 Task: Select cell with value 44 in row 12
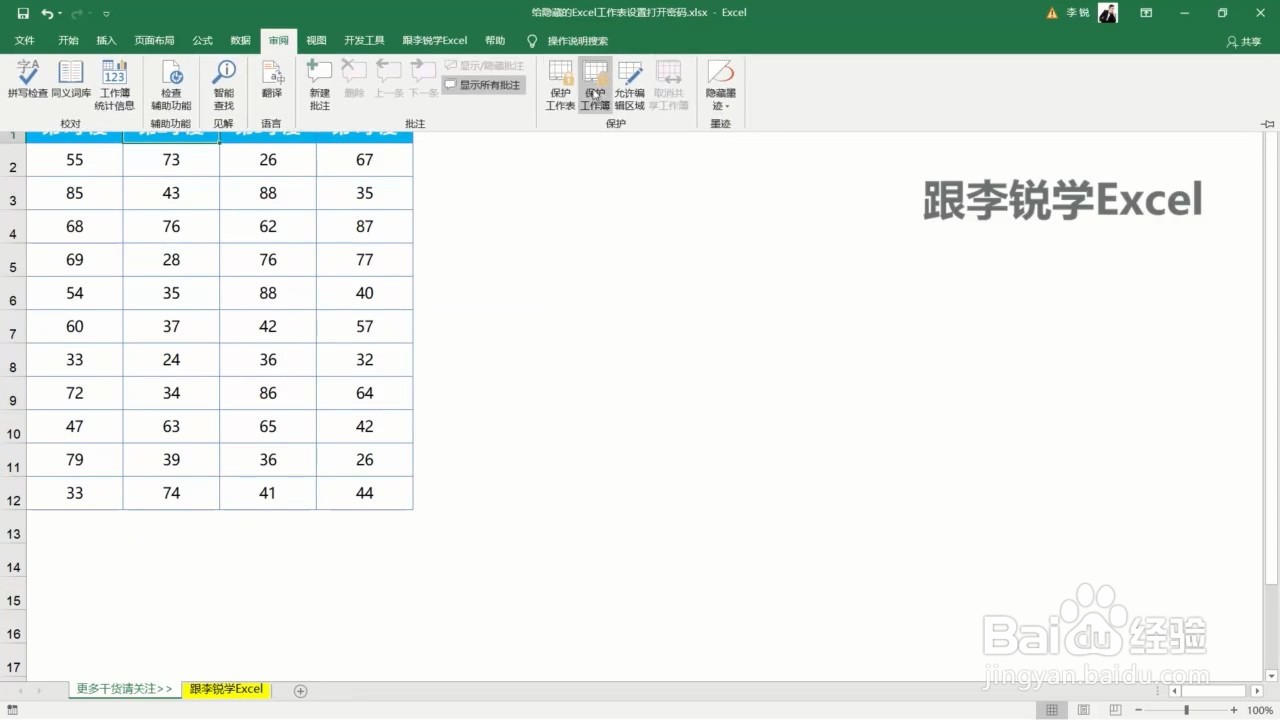coord(364,493)
